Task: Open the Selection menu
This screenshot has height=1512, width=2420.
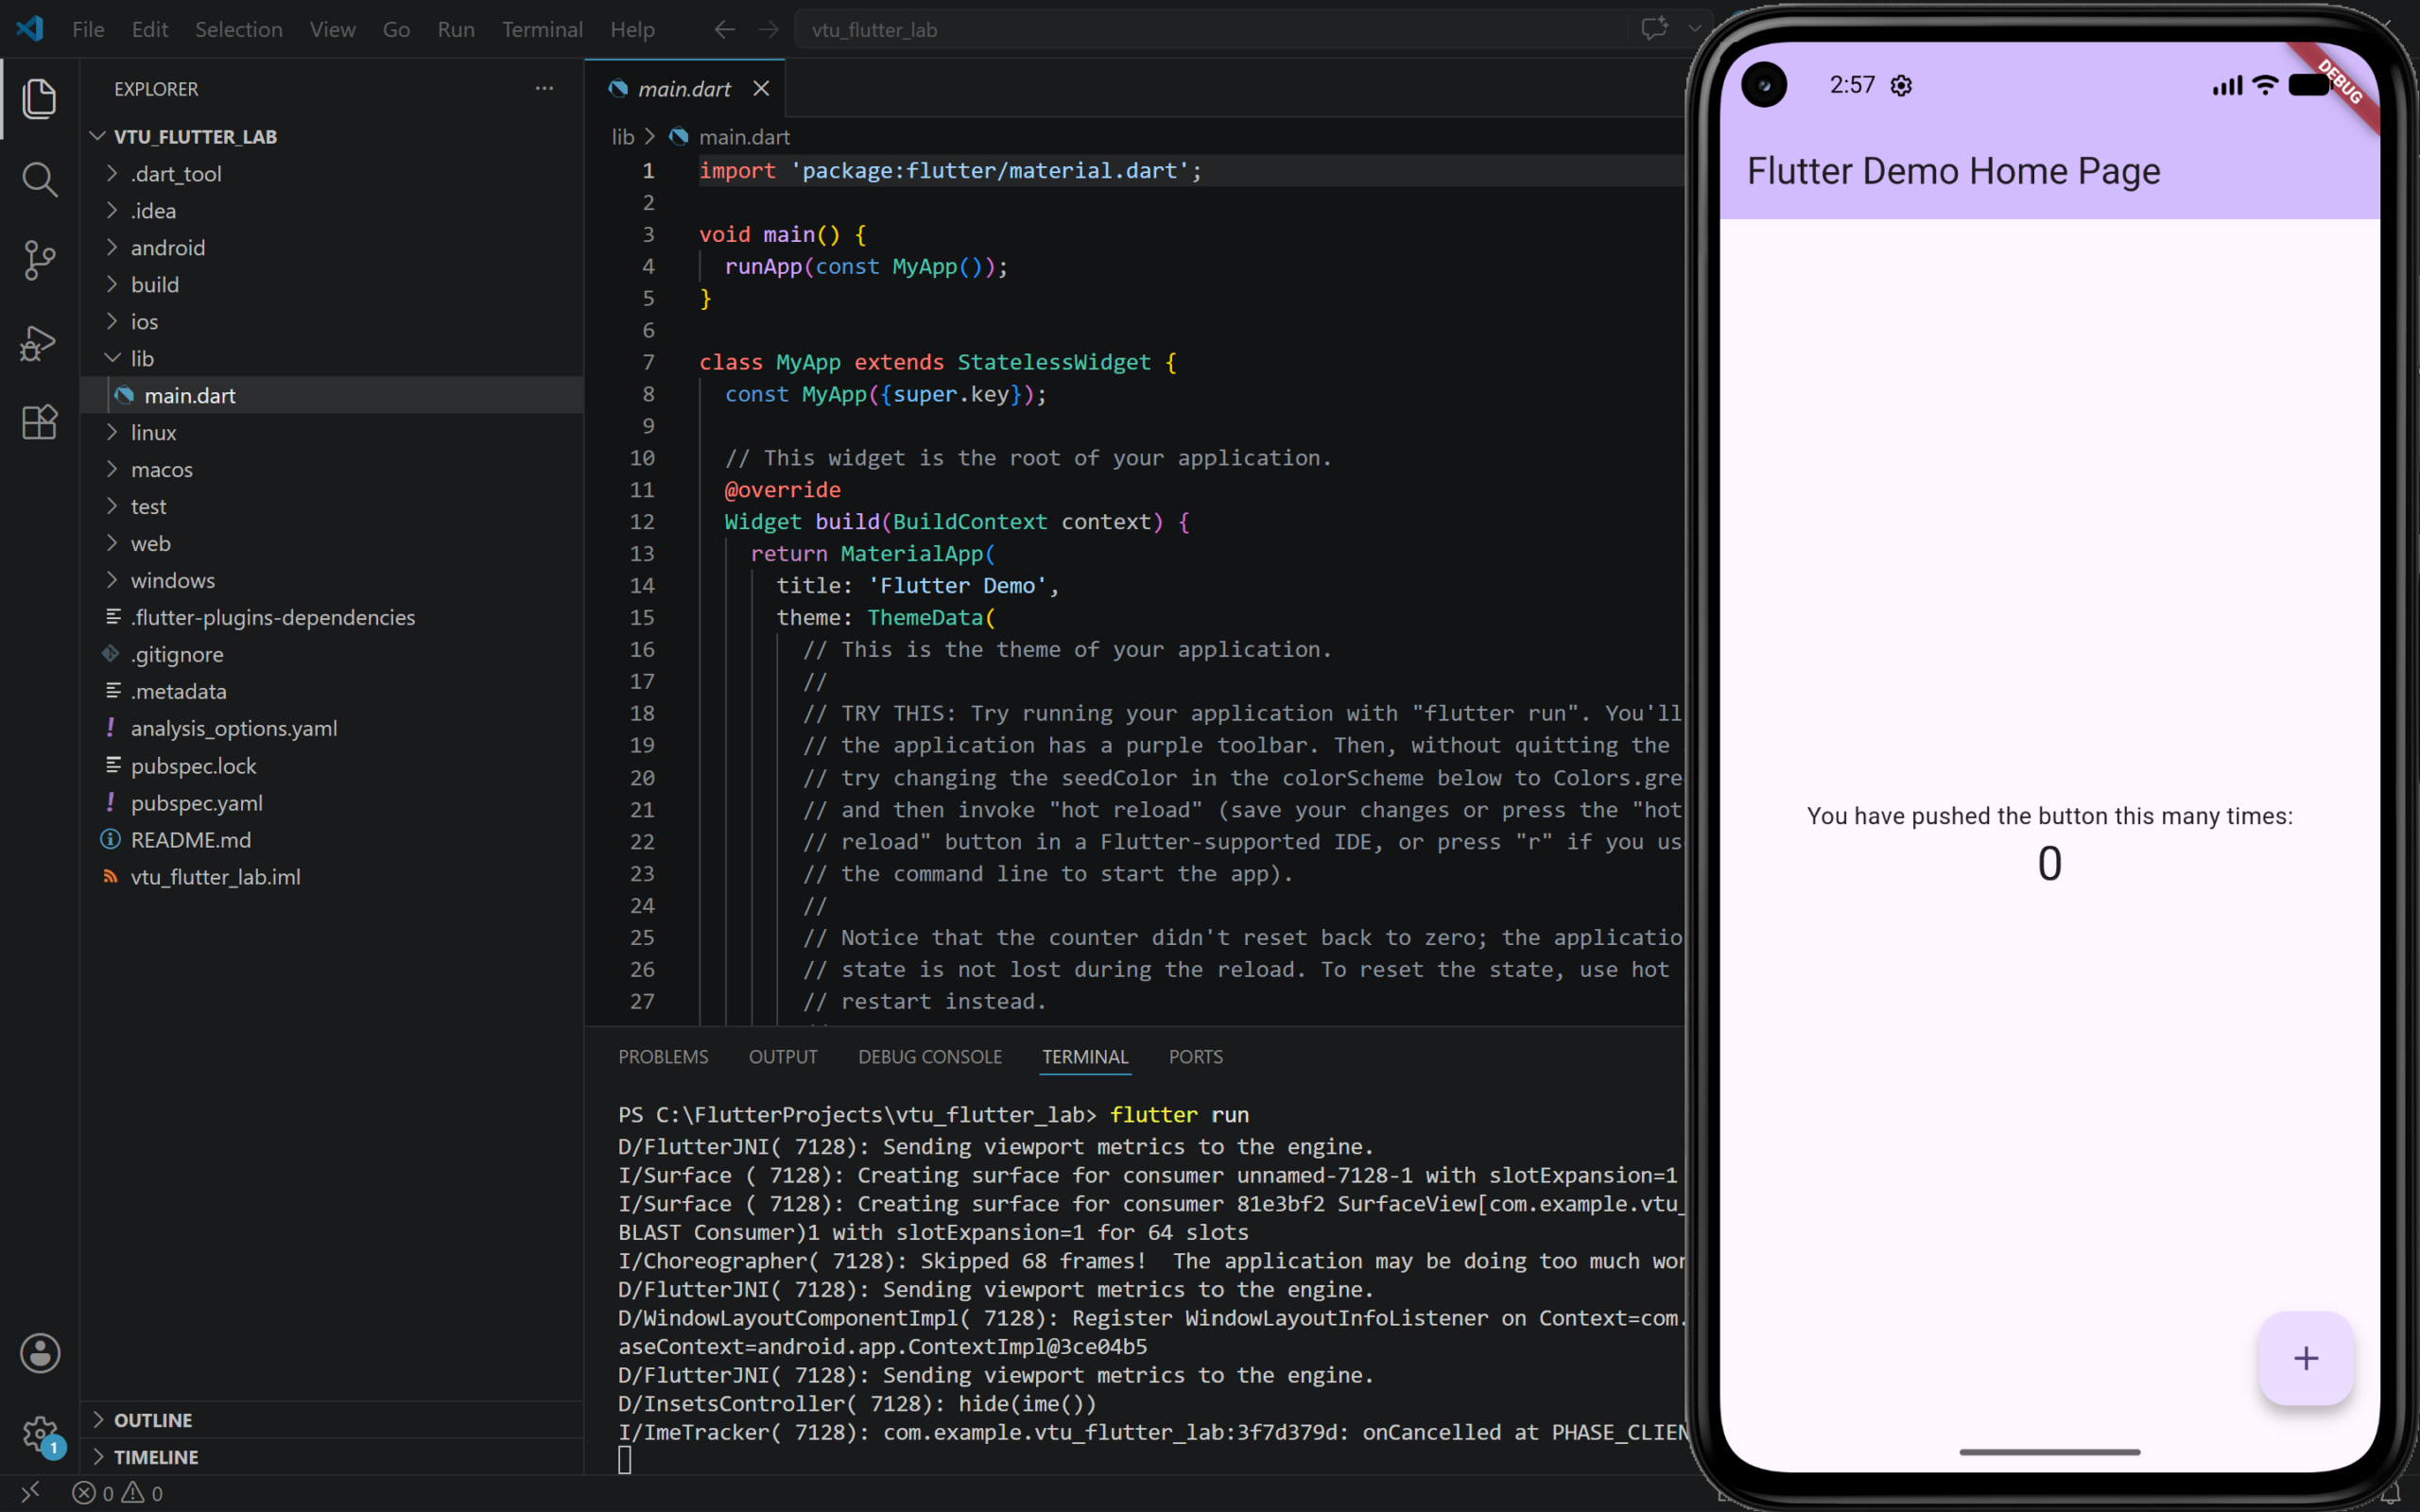Action: tap(239, 30)
